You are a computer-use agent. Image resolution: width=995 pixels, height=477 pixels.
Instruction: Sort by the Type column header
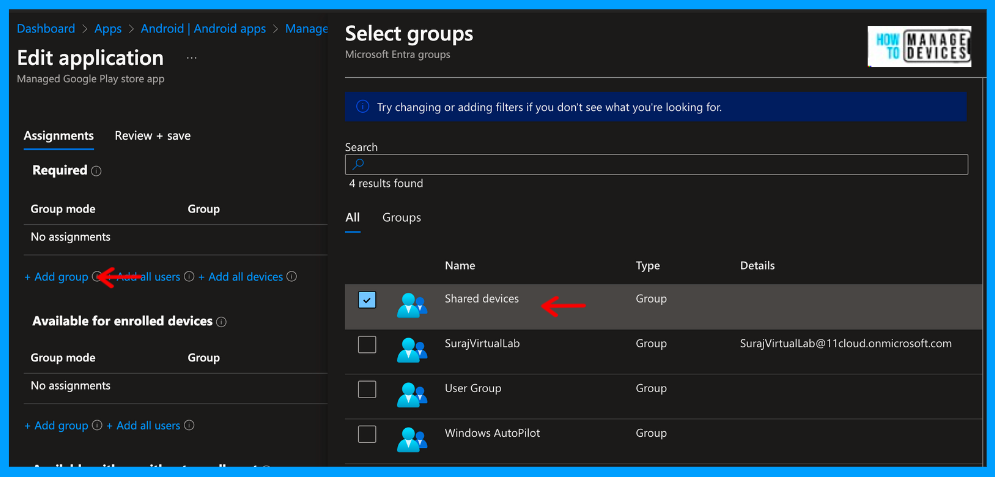tap(648, 265)
